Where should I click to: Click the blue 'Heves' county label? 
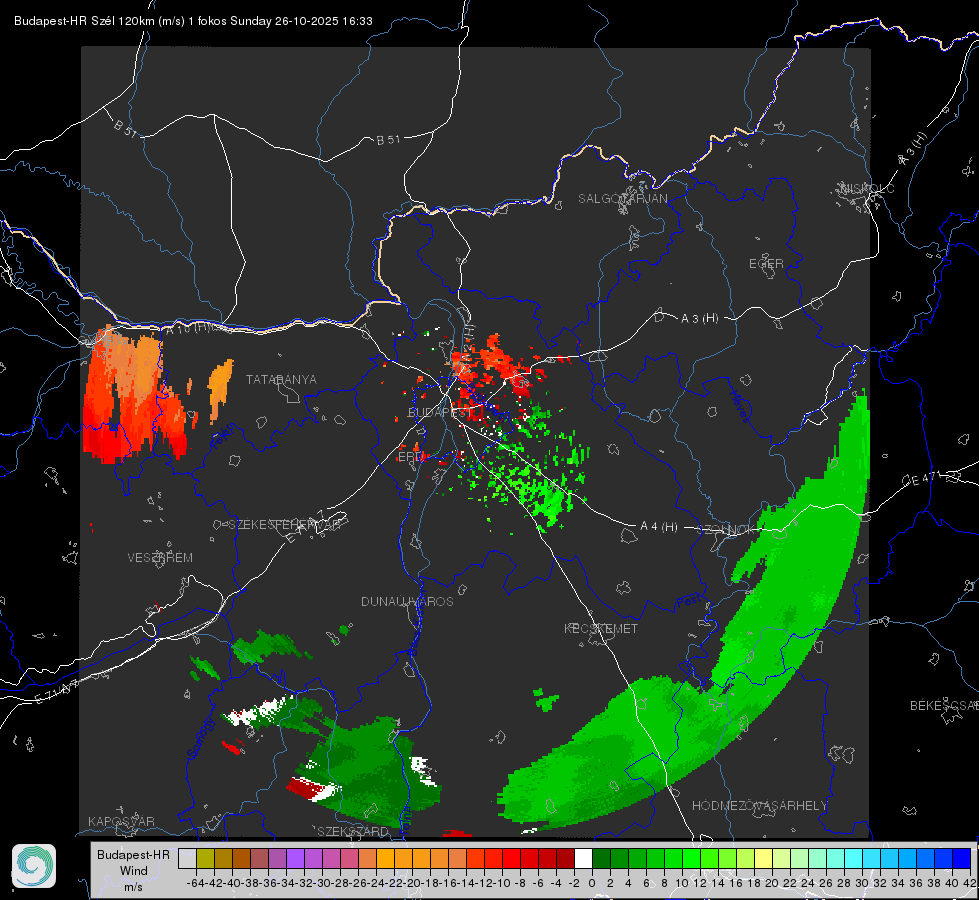pos(739,406)
